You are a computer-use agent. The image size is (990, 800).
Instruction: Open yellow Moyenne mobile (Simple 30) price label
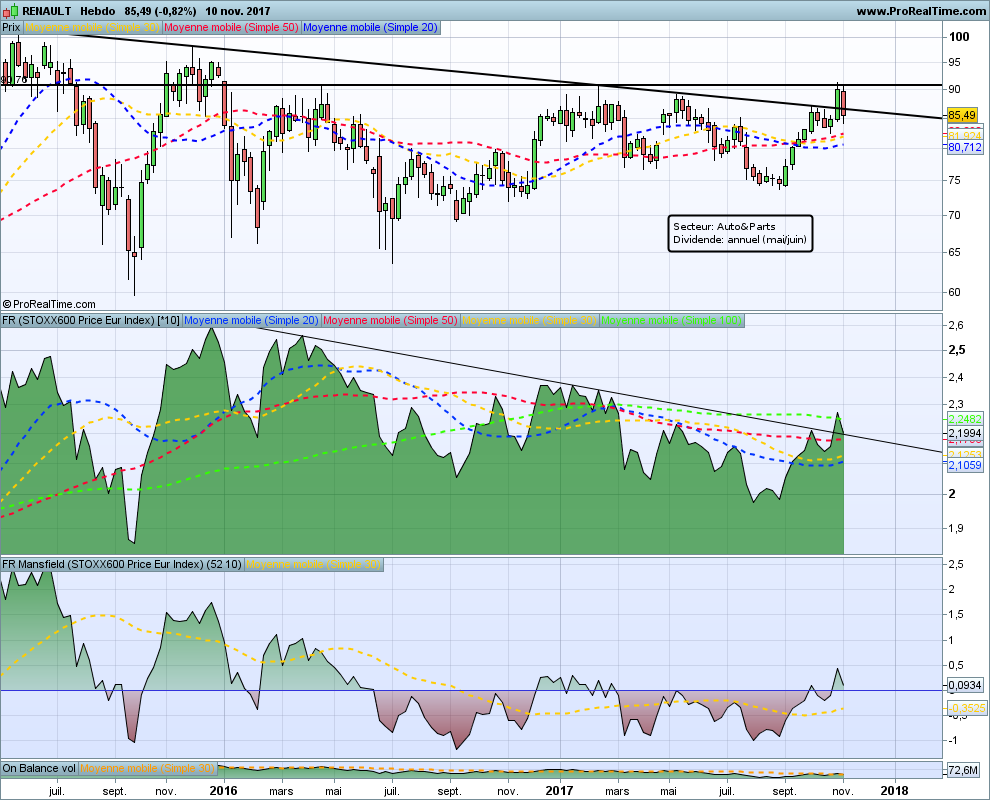point(93,28)
